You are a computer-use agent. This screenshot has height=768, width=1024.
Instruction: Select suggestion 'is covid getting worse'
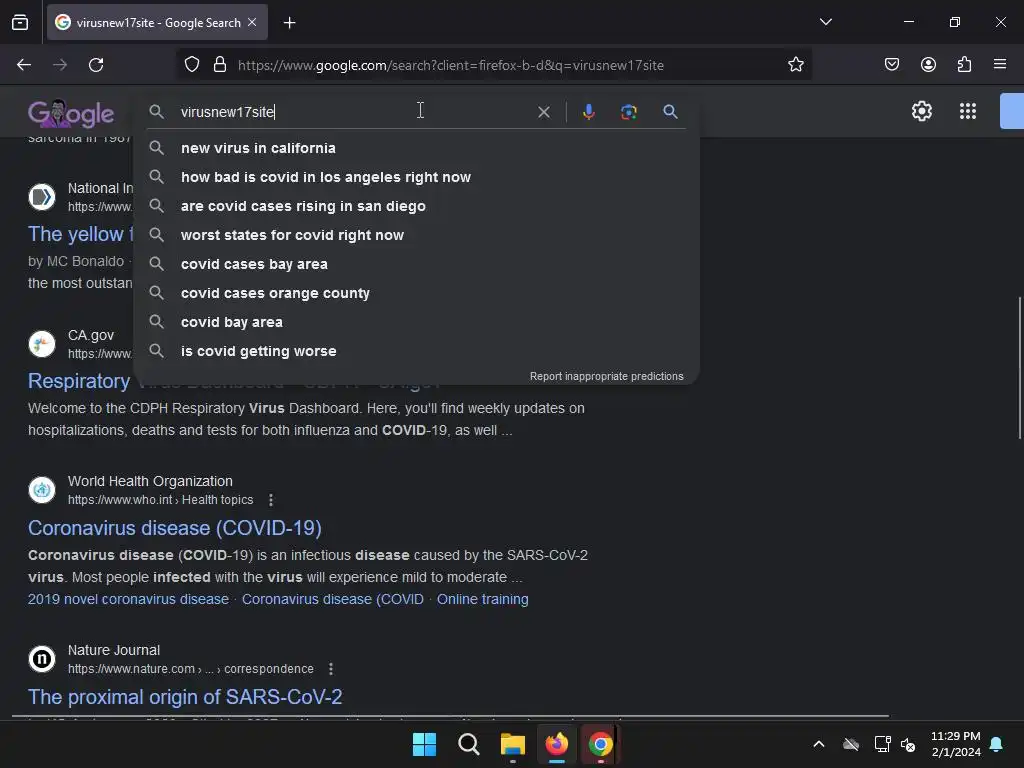pos(416,351)
